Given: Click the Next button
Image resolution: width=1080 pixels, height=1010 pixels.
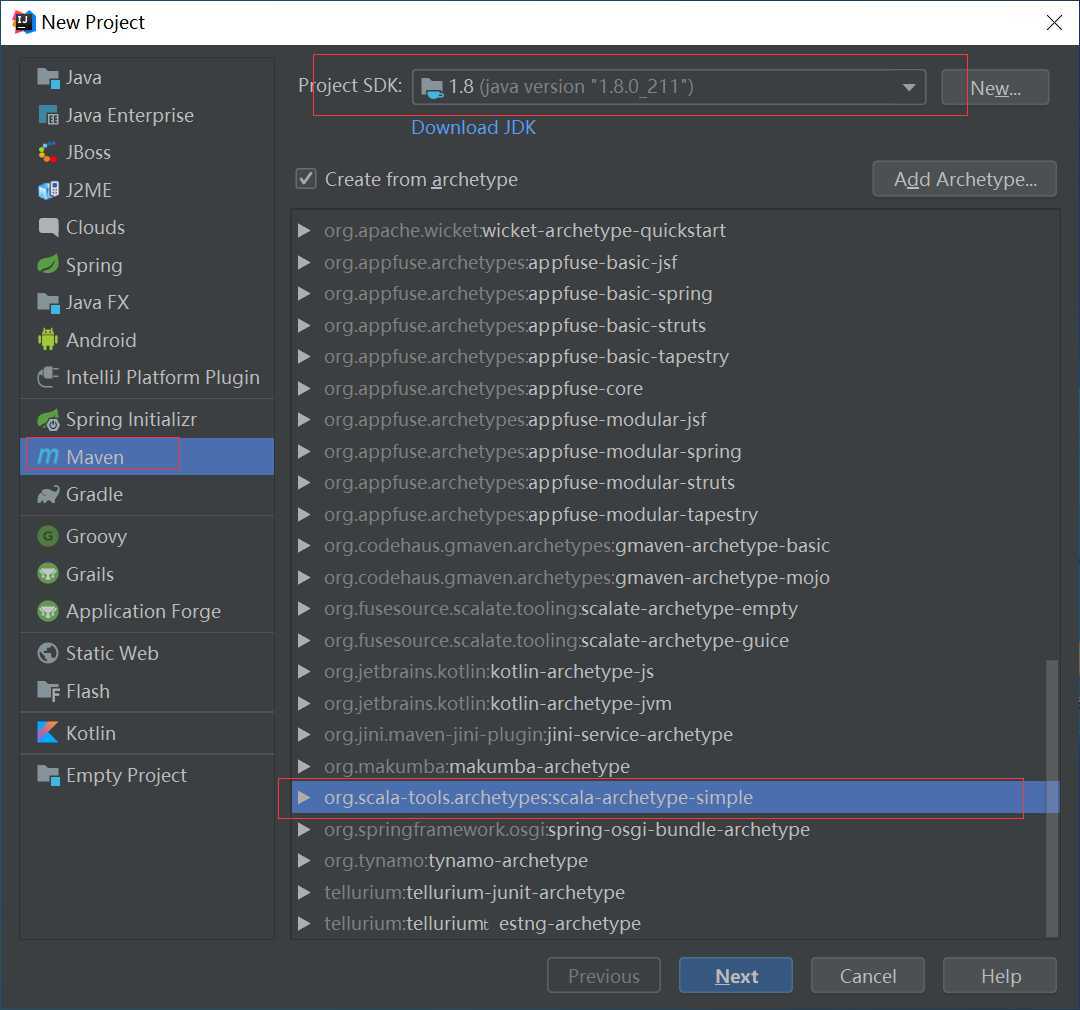Looking at the screenshot, I should click(736, 976).
